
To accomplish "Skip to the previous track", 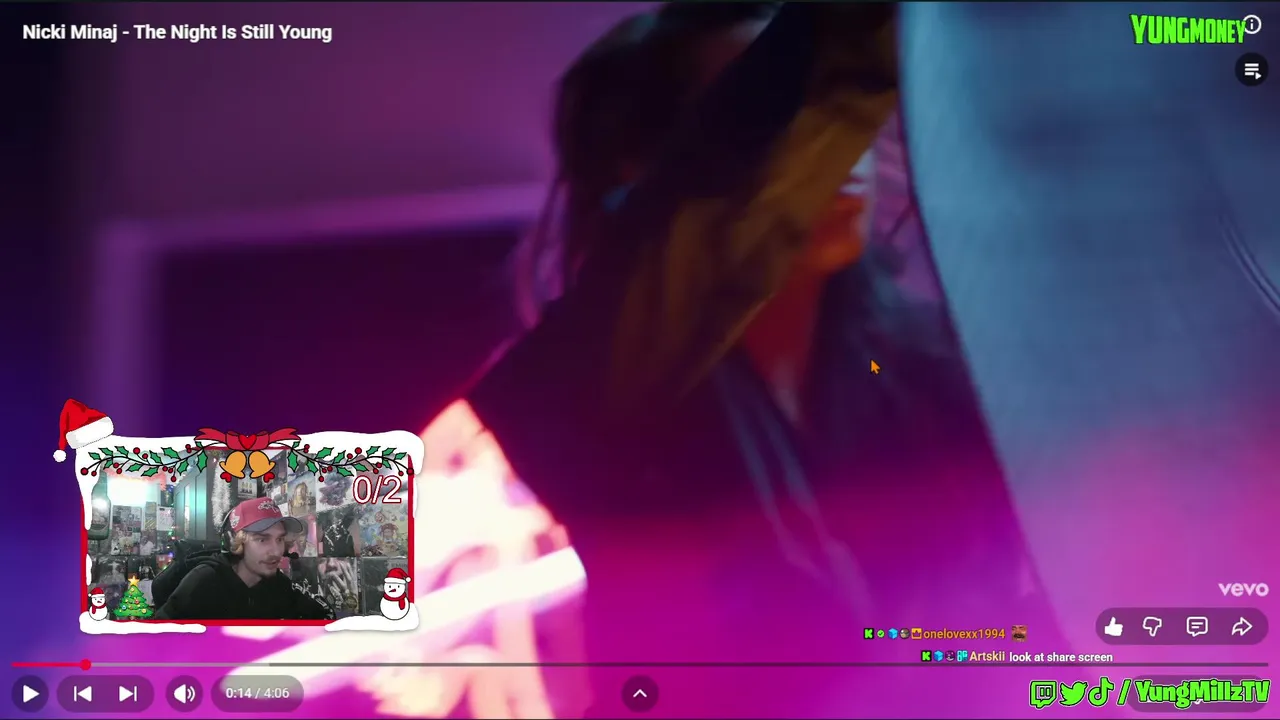I will [x=83, y=693].
